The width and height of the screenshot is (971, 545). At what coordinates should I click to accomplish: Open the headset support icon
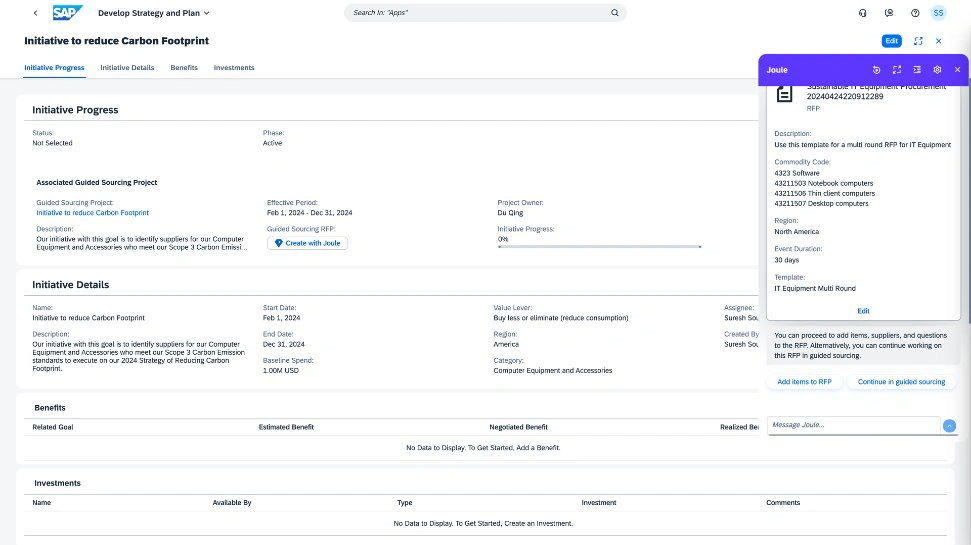[x=863, y=13]
